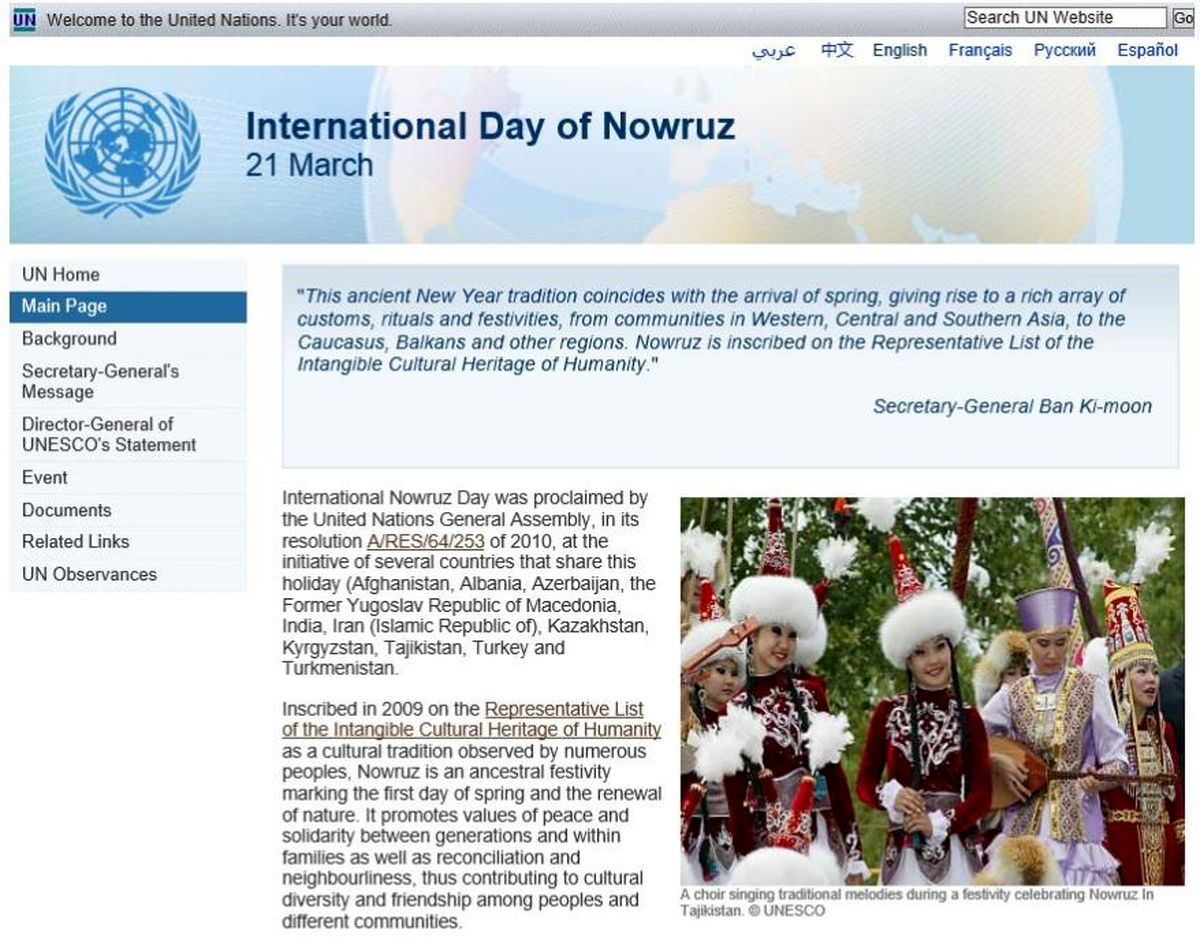Click the Search UN Website input field
The image size is (1200, 937).
1064,18
